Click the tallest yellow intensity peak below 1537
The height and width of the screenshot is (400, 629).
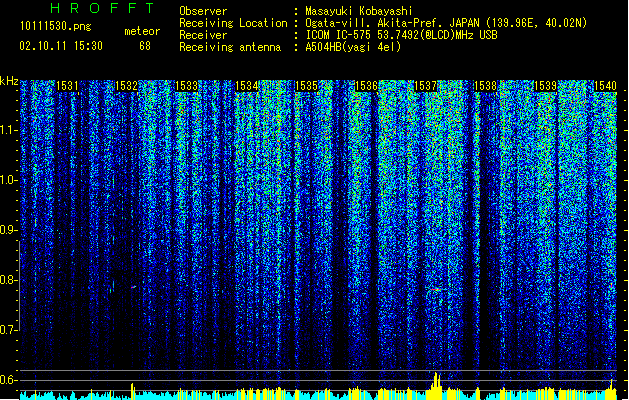pos(436,385)
